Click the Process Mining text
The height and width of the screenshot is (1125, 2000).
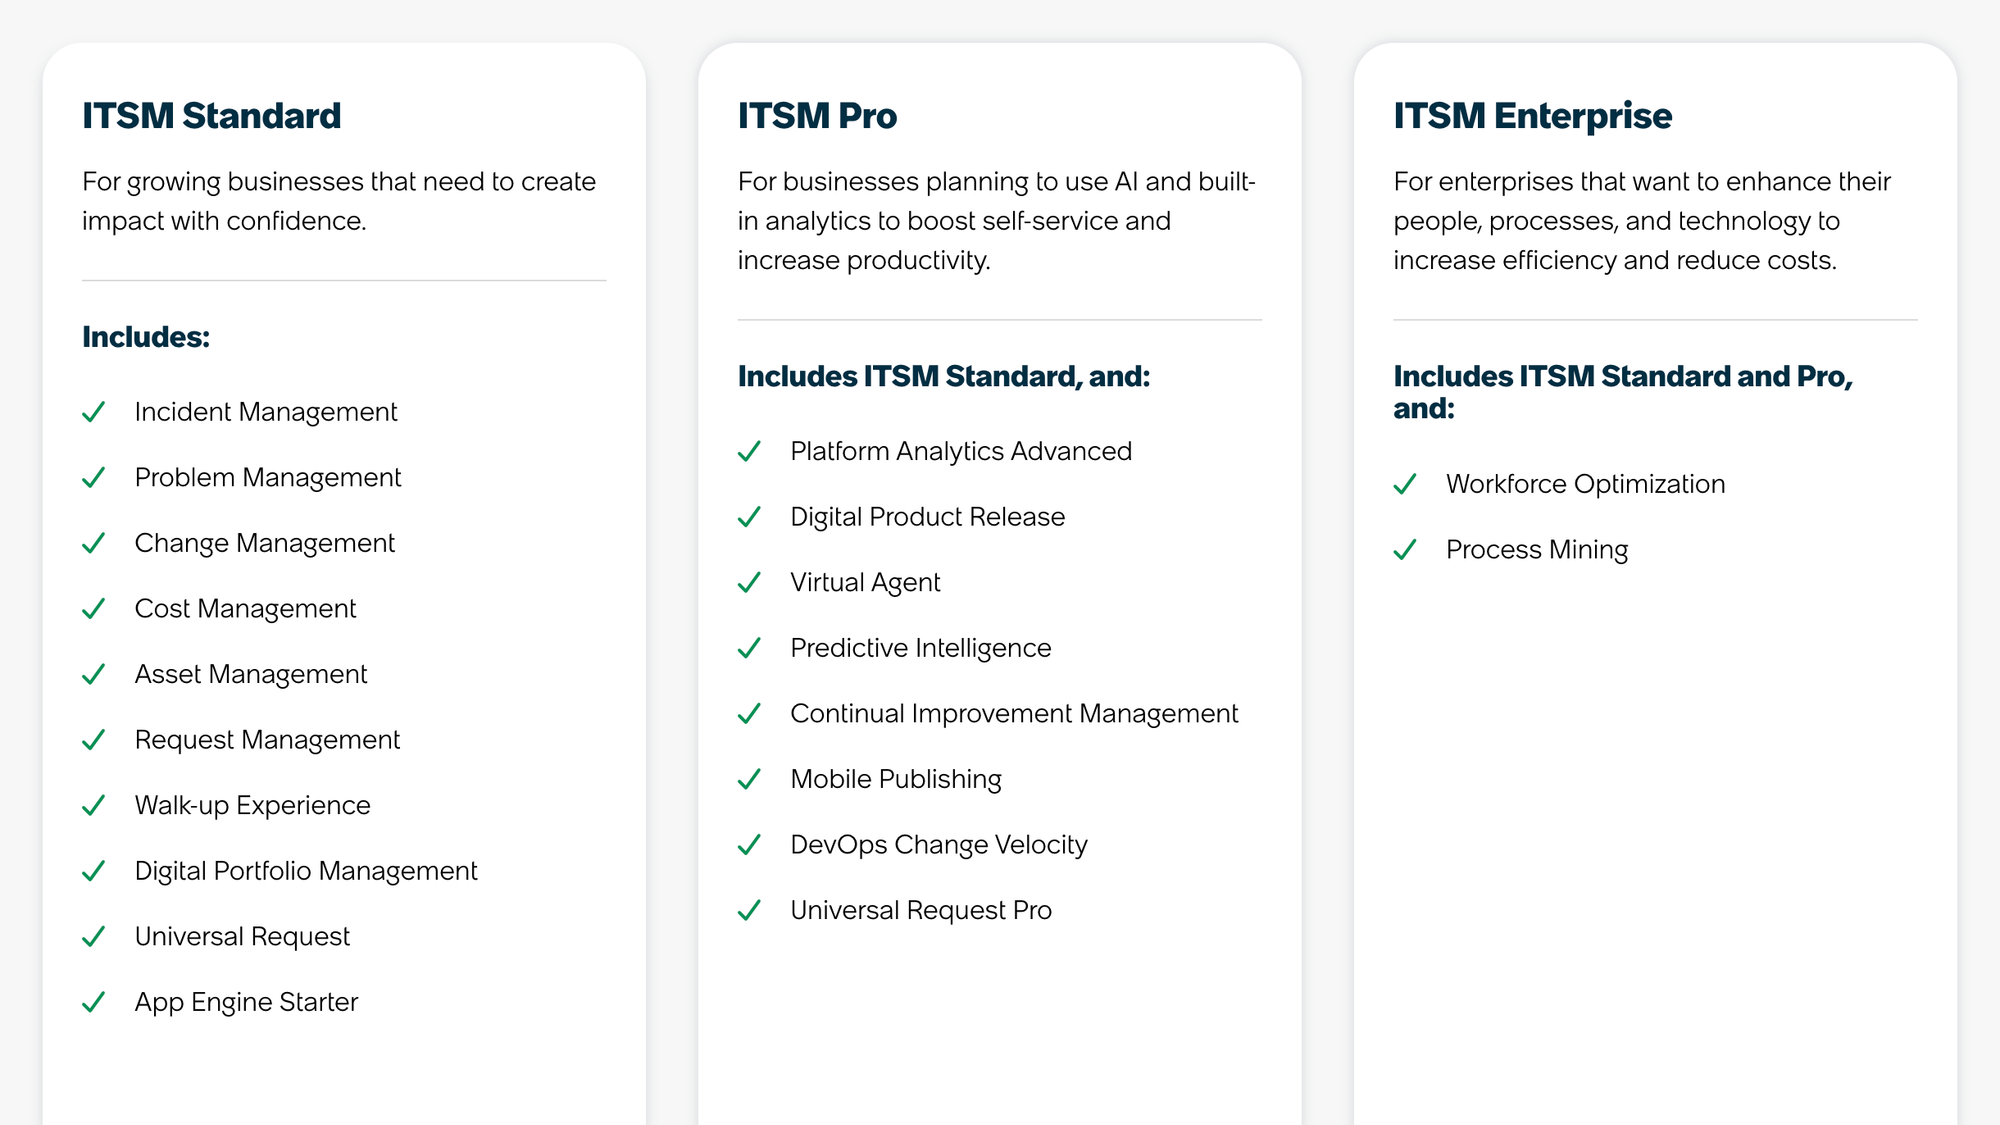point(1538,550)
